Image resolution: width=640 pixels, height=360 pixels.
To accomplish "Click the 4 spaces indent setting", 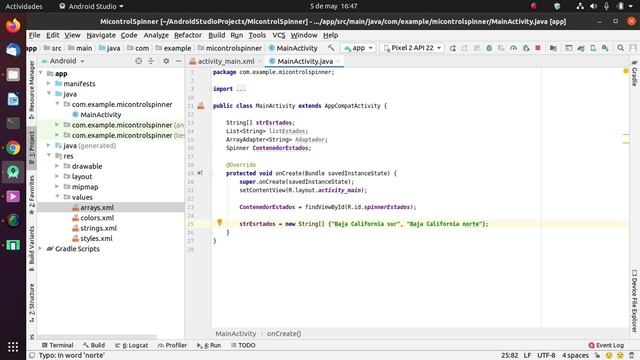I will [x=575, y=355].
